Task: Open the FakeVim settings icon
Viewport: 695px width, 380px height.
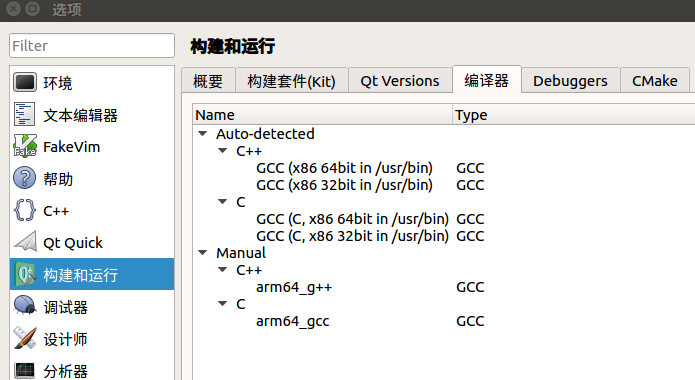Action: point(25,146)
